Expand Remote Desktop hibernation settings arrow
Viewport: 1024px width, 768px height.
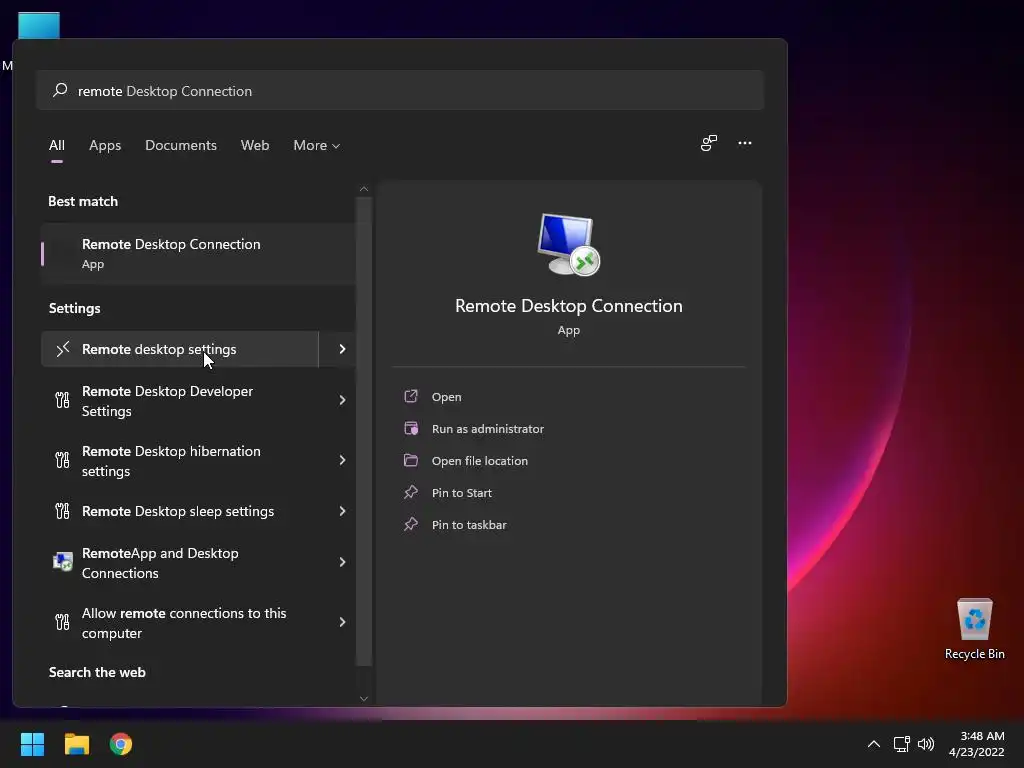click(342, 460)
